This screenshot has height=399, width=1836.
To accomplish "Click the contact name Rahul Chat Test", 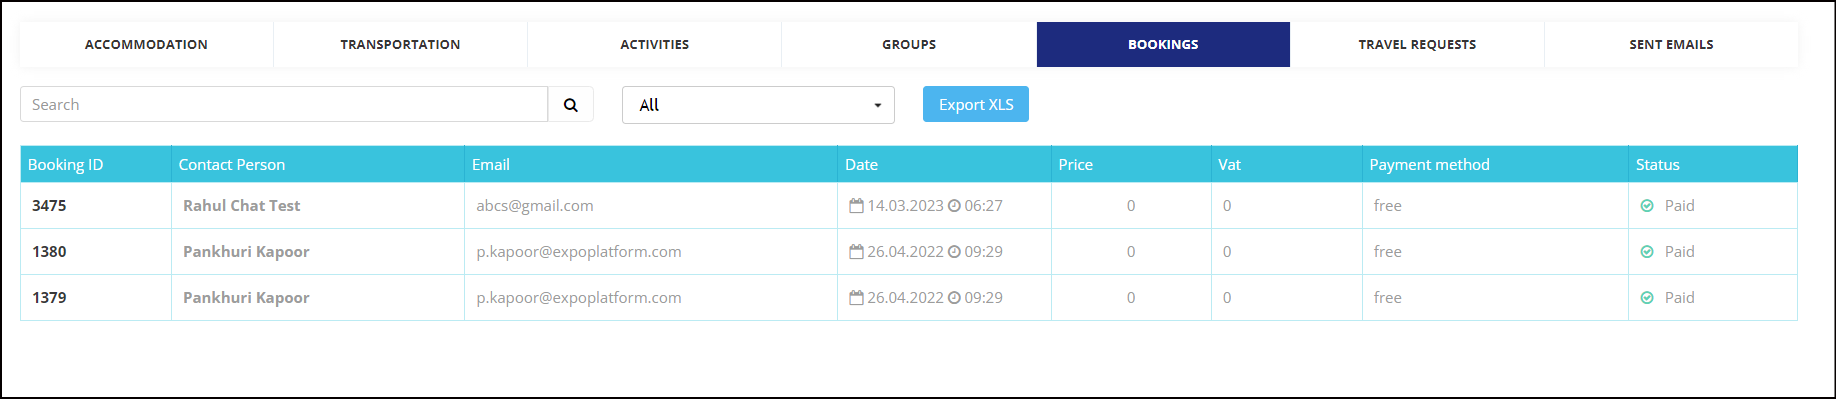I will [x=242, y=206].
